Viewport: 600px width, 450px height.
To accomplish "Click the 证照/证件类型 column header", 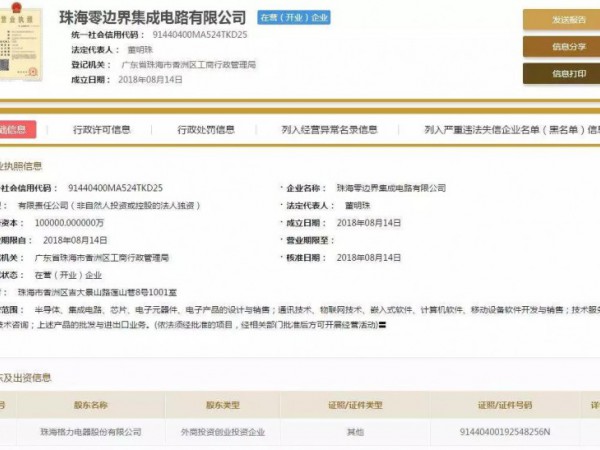I will click(358, 406).
